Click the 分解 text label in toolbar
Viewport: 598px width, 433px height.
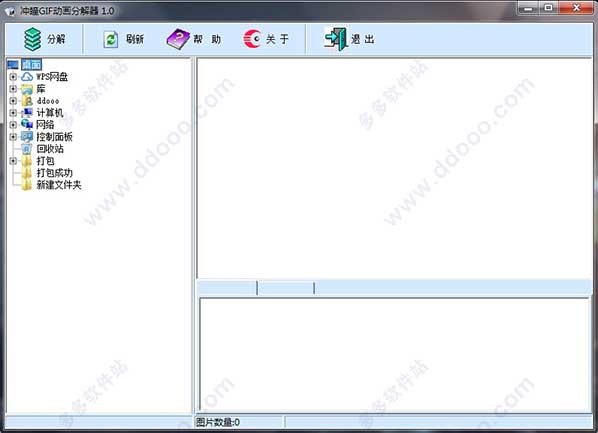(x=56, y=39)
